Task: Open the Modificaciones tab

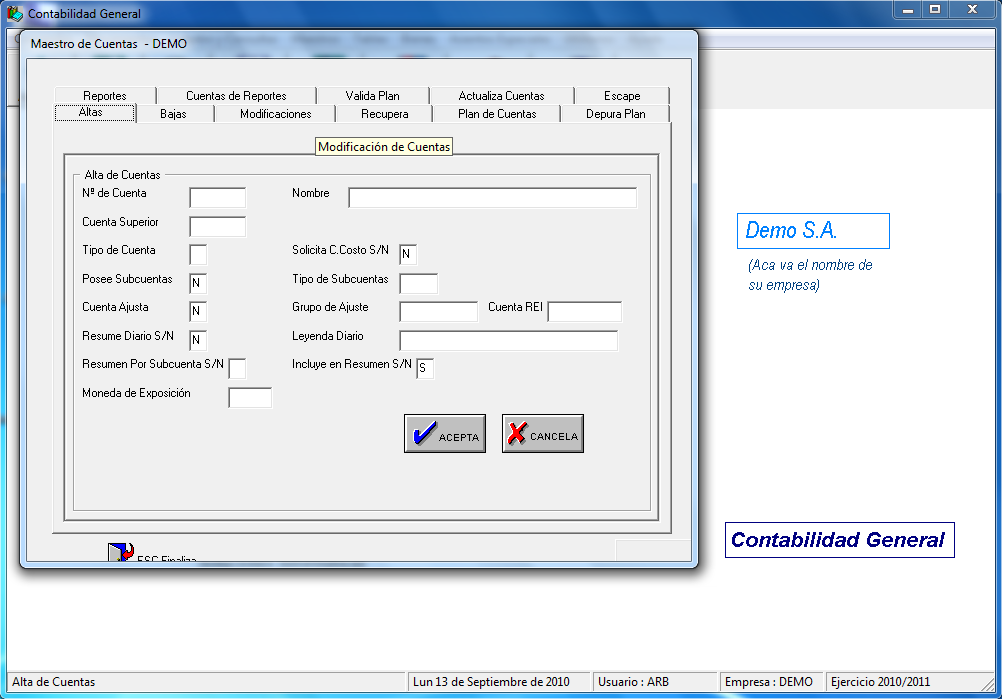Action: (275, 114)
